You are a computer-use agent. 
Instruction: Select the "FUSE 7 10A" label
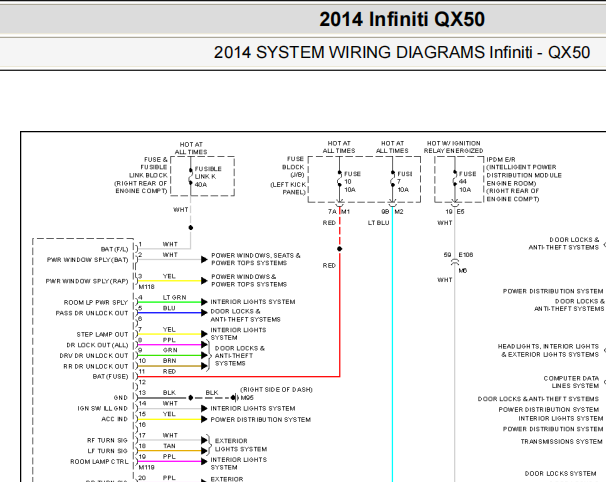(405, 182)
